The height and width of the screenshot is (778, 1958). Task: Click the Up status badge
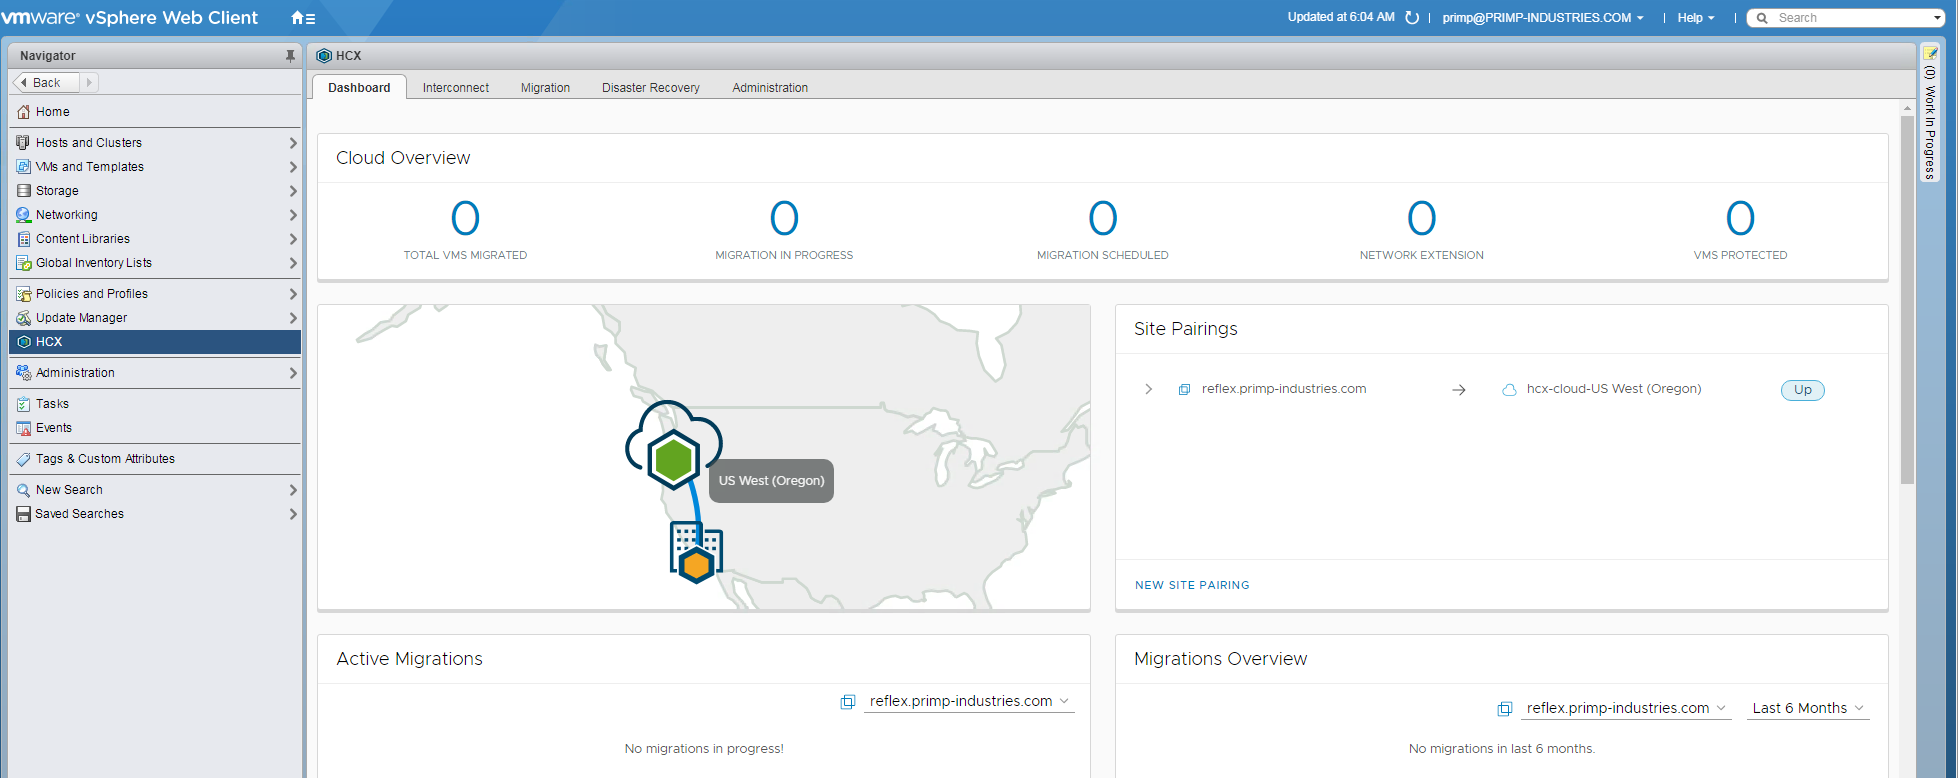coord(1802,390)
